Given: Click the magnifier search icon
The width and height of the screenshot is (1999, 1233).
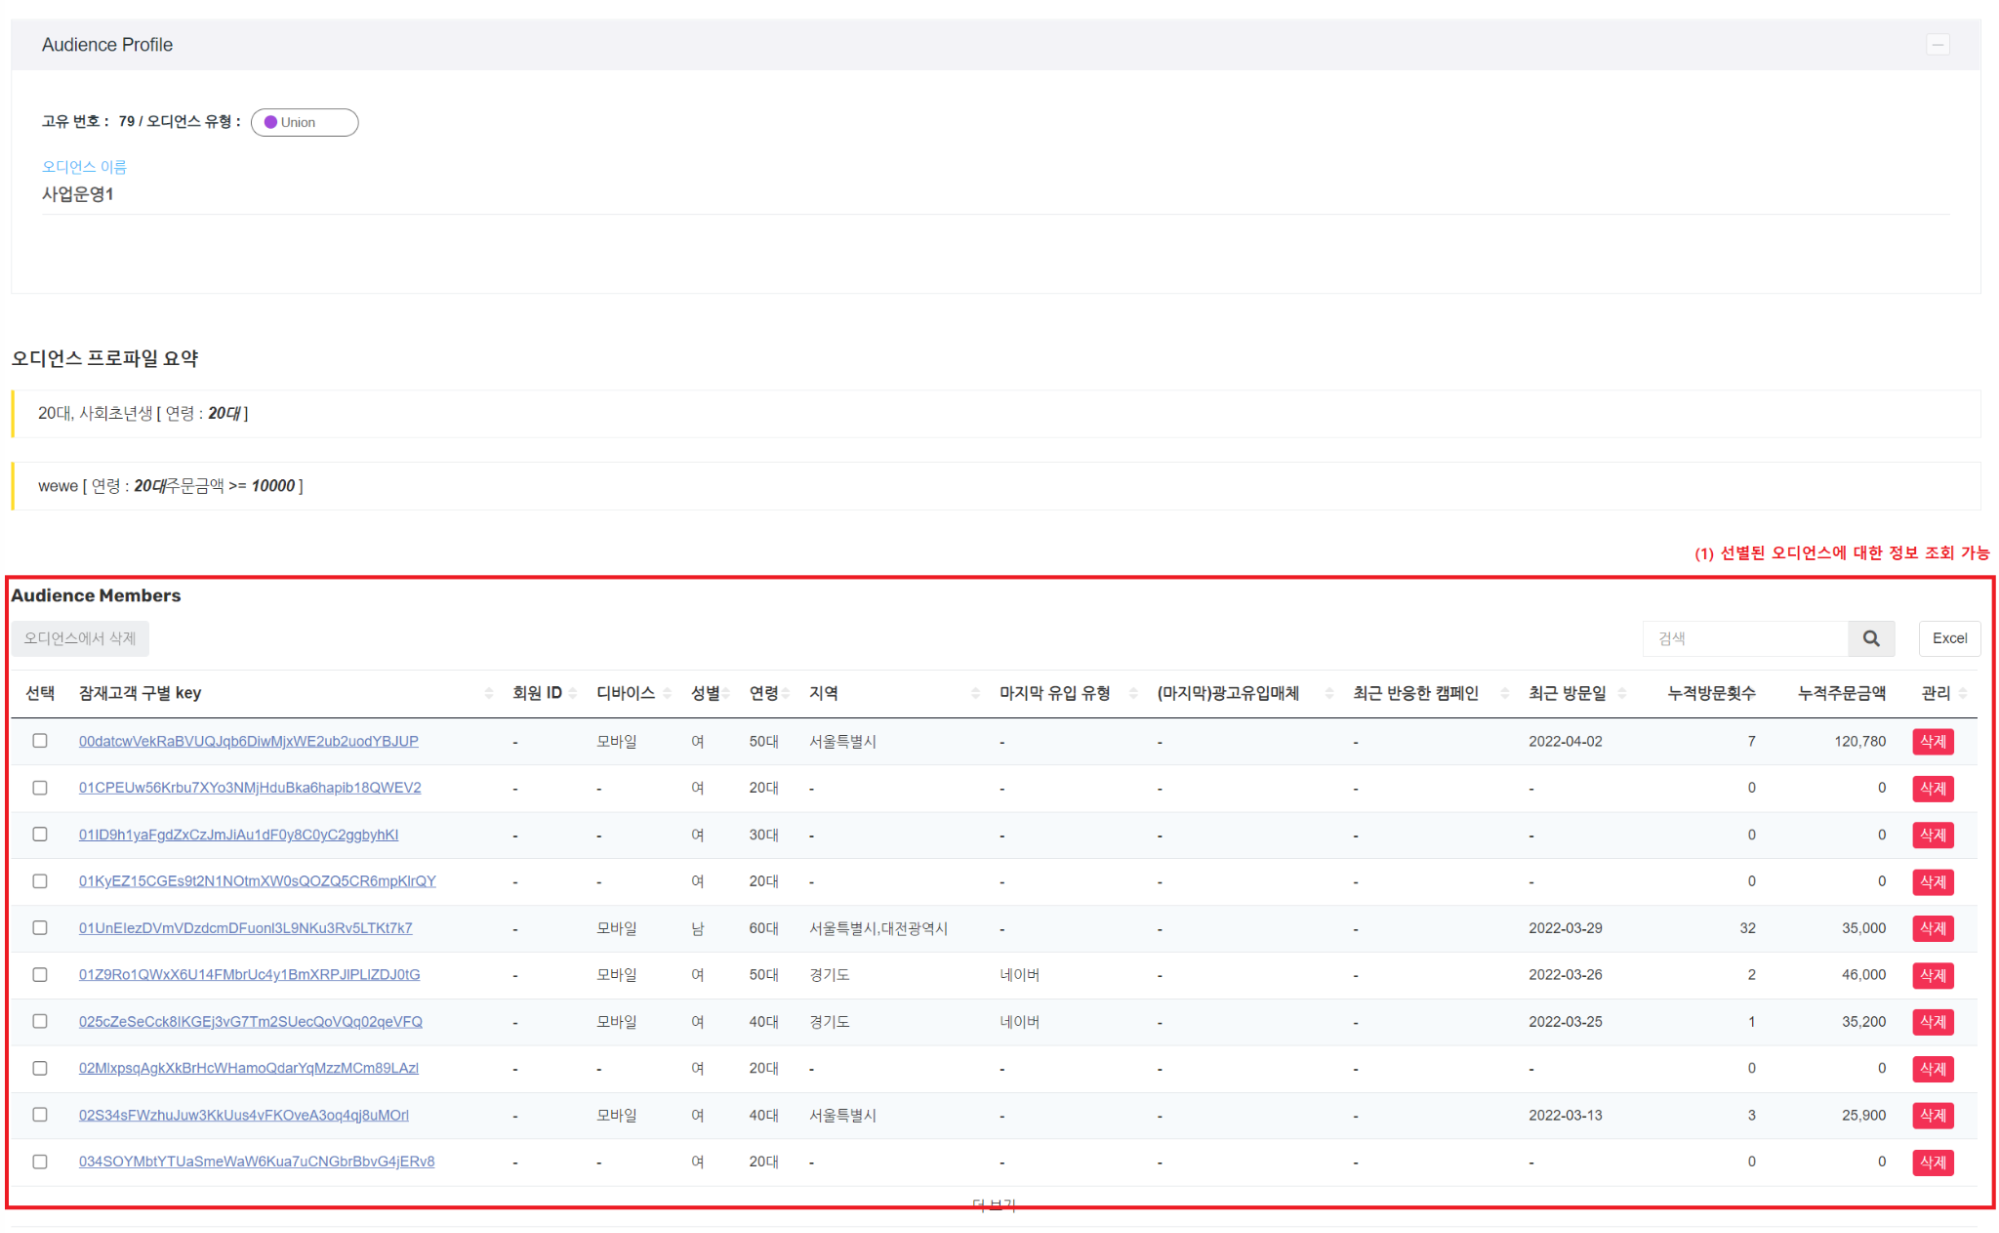Looking at the screenshot, I should pos(1870,638).
